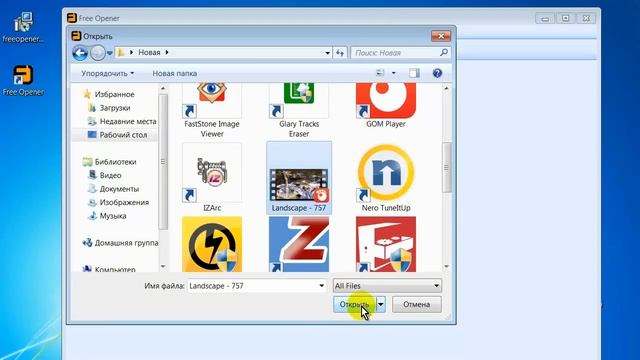Image resolution: width=640 pixels, height=360 pixels.
Task: Click the Refresh button beside address bar
Action: point(340,53)
